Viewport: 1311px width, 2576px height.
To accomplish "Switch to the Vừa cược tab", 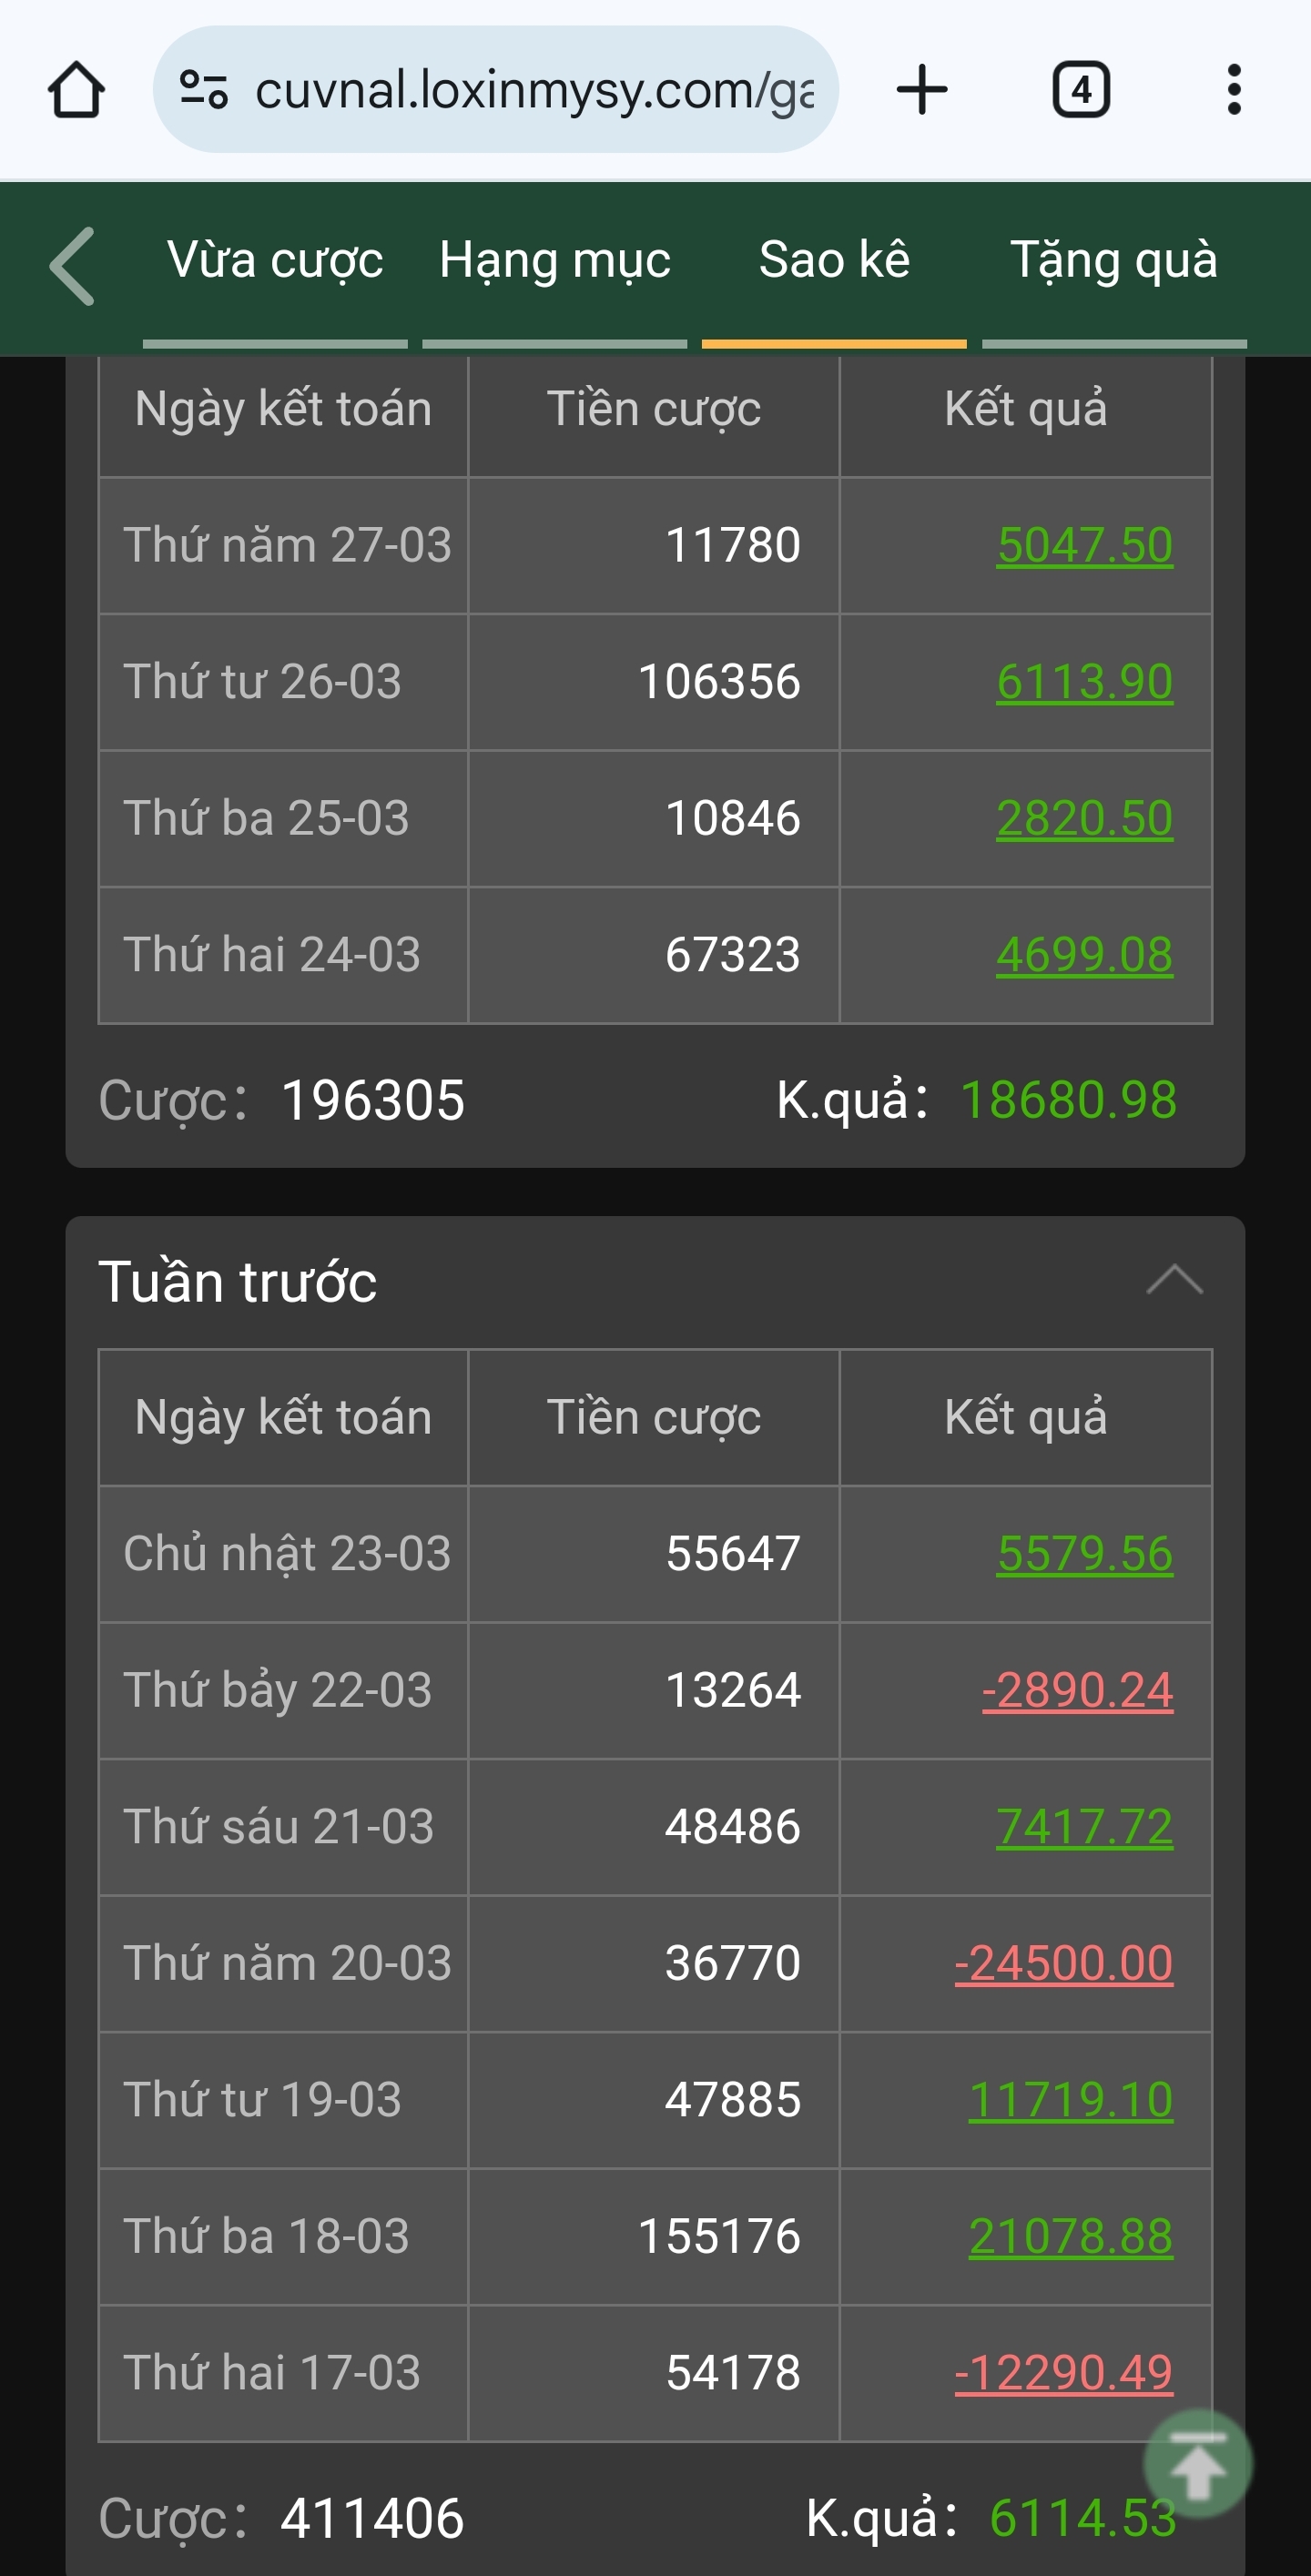I will pos(275,261).
